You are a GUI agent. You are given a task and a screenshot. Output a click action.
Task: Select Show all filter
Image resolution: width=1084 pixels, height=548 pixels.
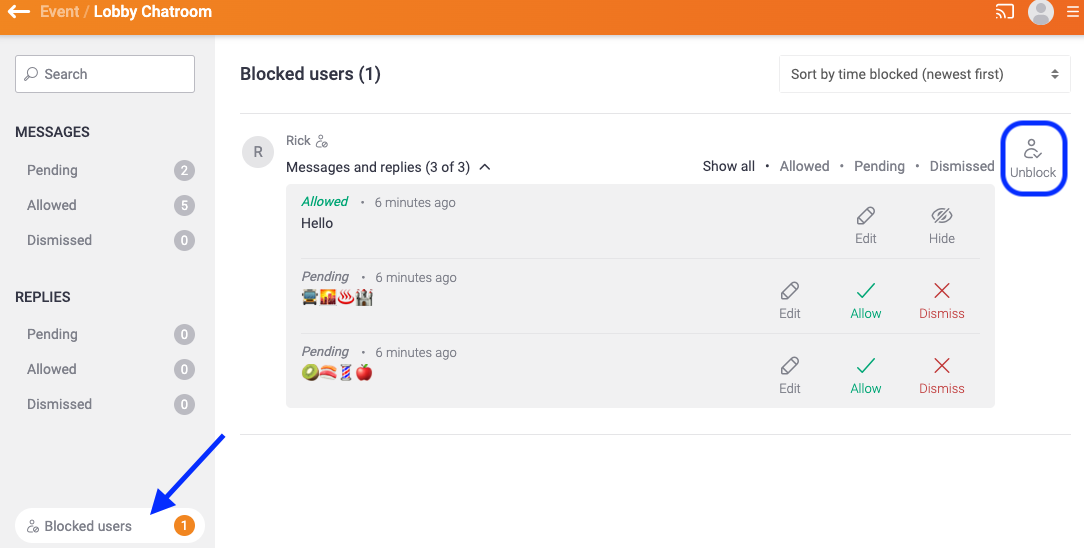[x=729, y=167]
